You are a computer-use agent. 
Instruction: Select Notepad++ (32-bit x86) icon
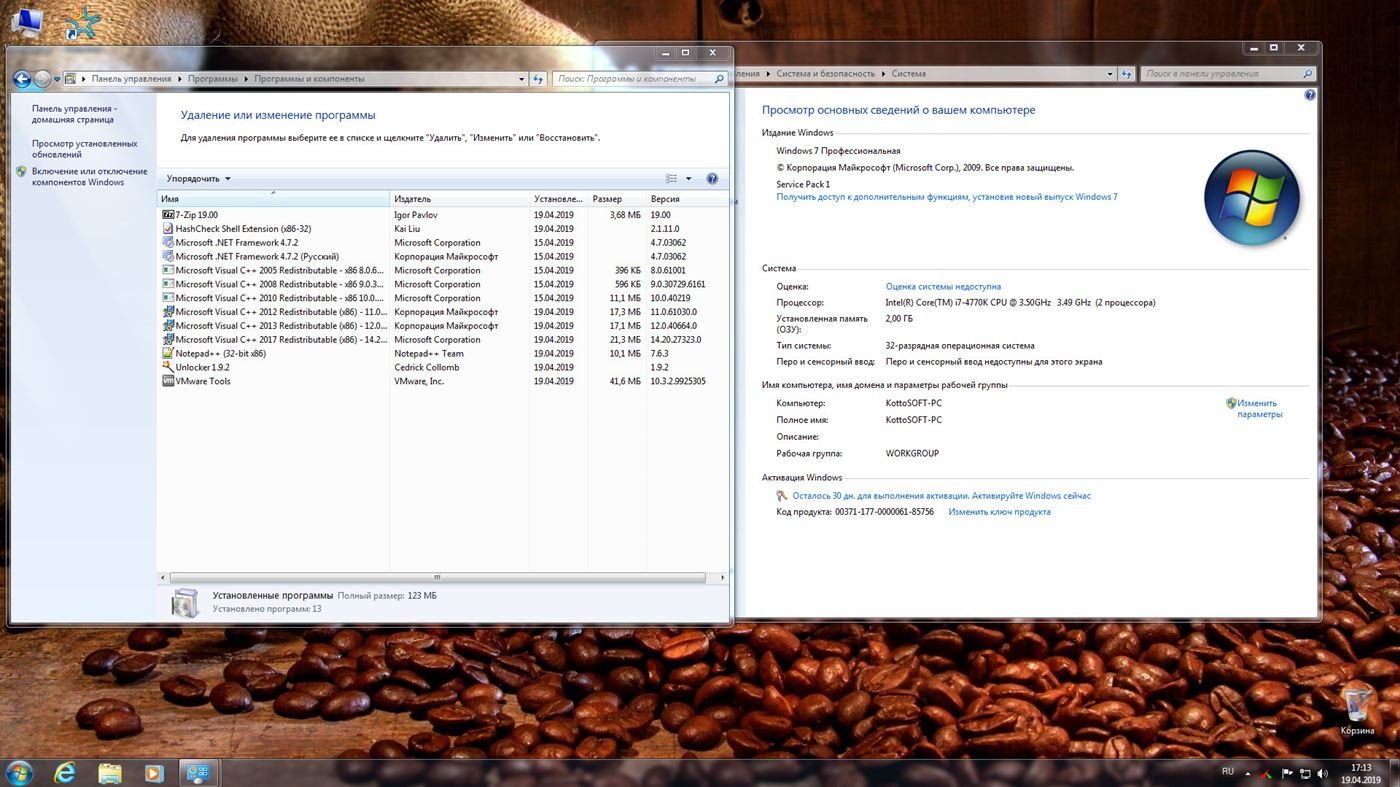(167, 353)
